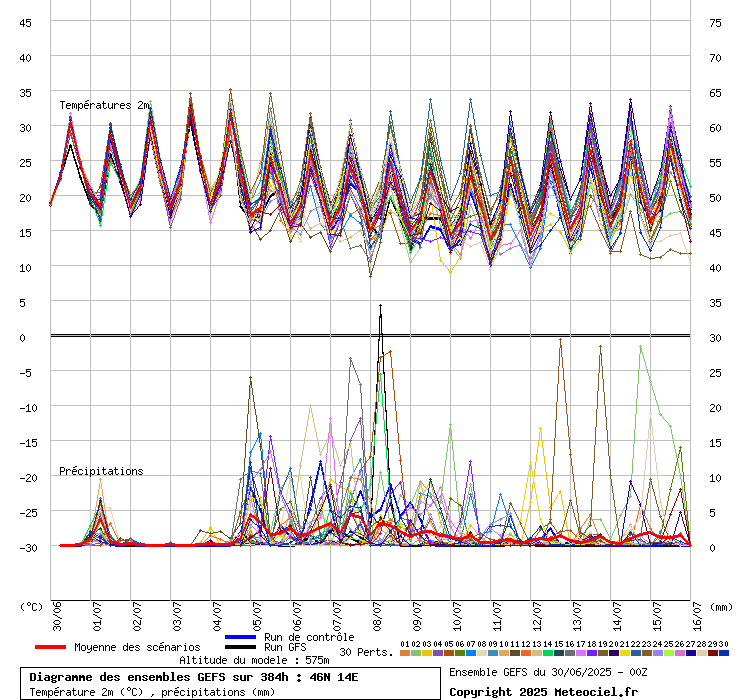Image resolution: width=740 pixels, height=700 pixels.
Task: Click the 'Ensemble GEFS du 30/06/2025' text
Action: tap(548, 672)
